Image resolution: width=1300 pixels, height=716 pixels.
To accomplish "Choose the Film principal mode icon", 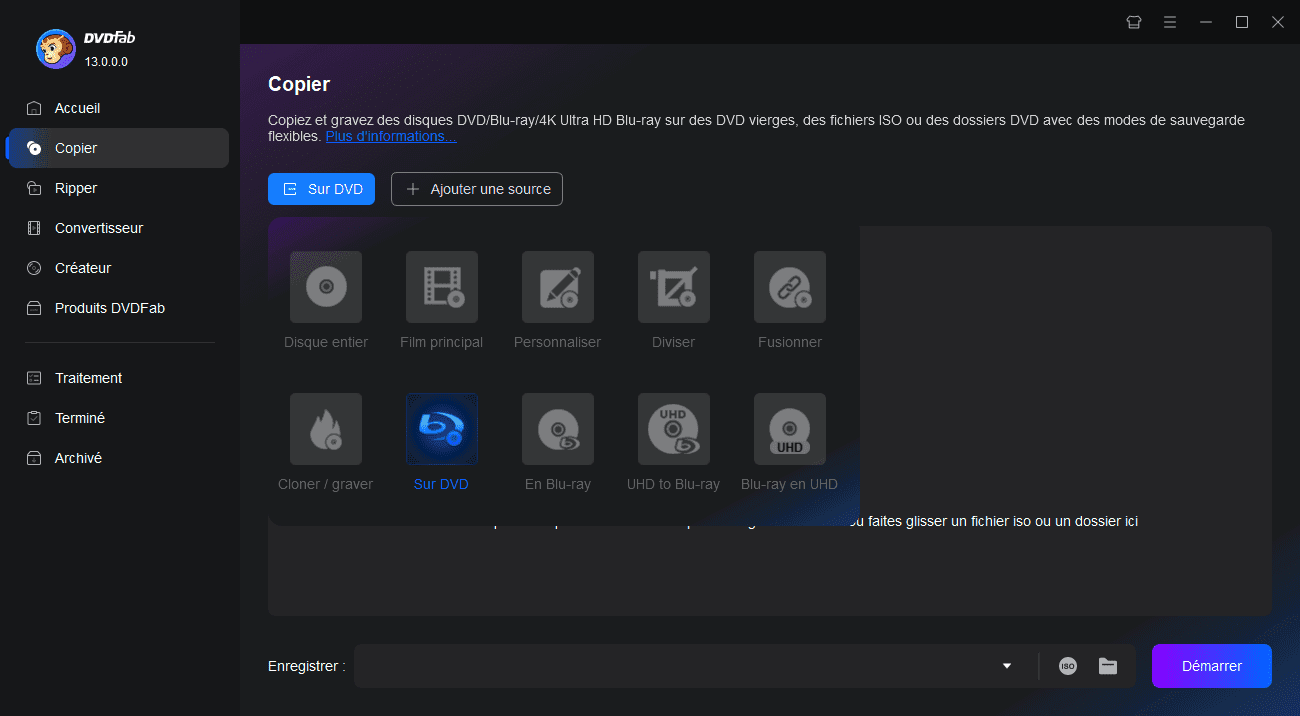I will (442, 287).
